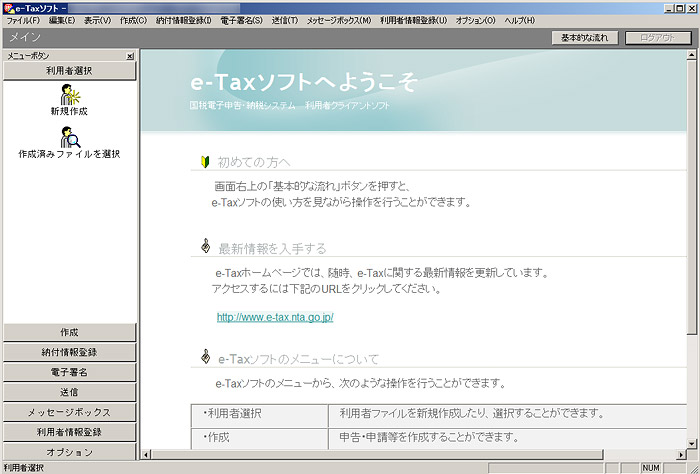Click the e-Tax app icon in title bar

[8, 8]
